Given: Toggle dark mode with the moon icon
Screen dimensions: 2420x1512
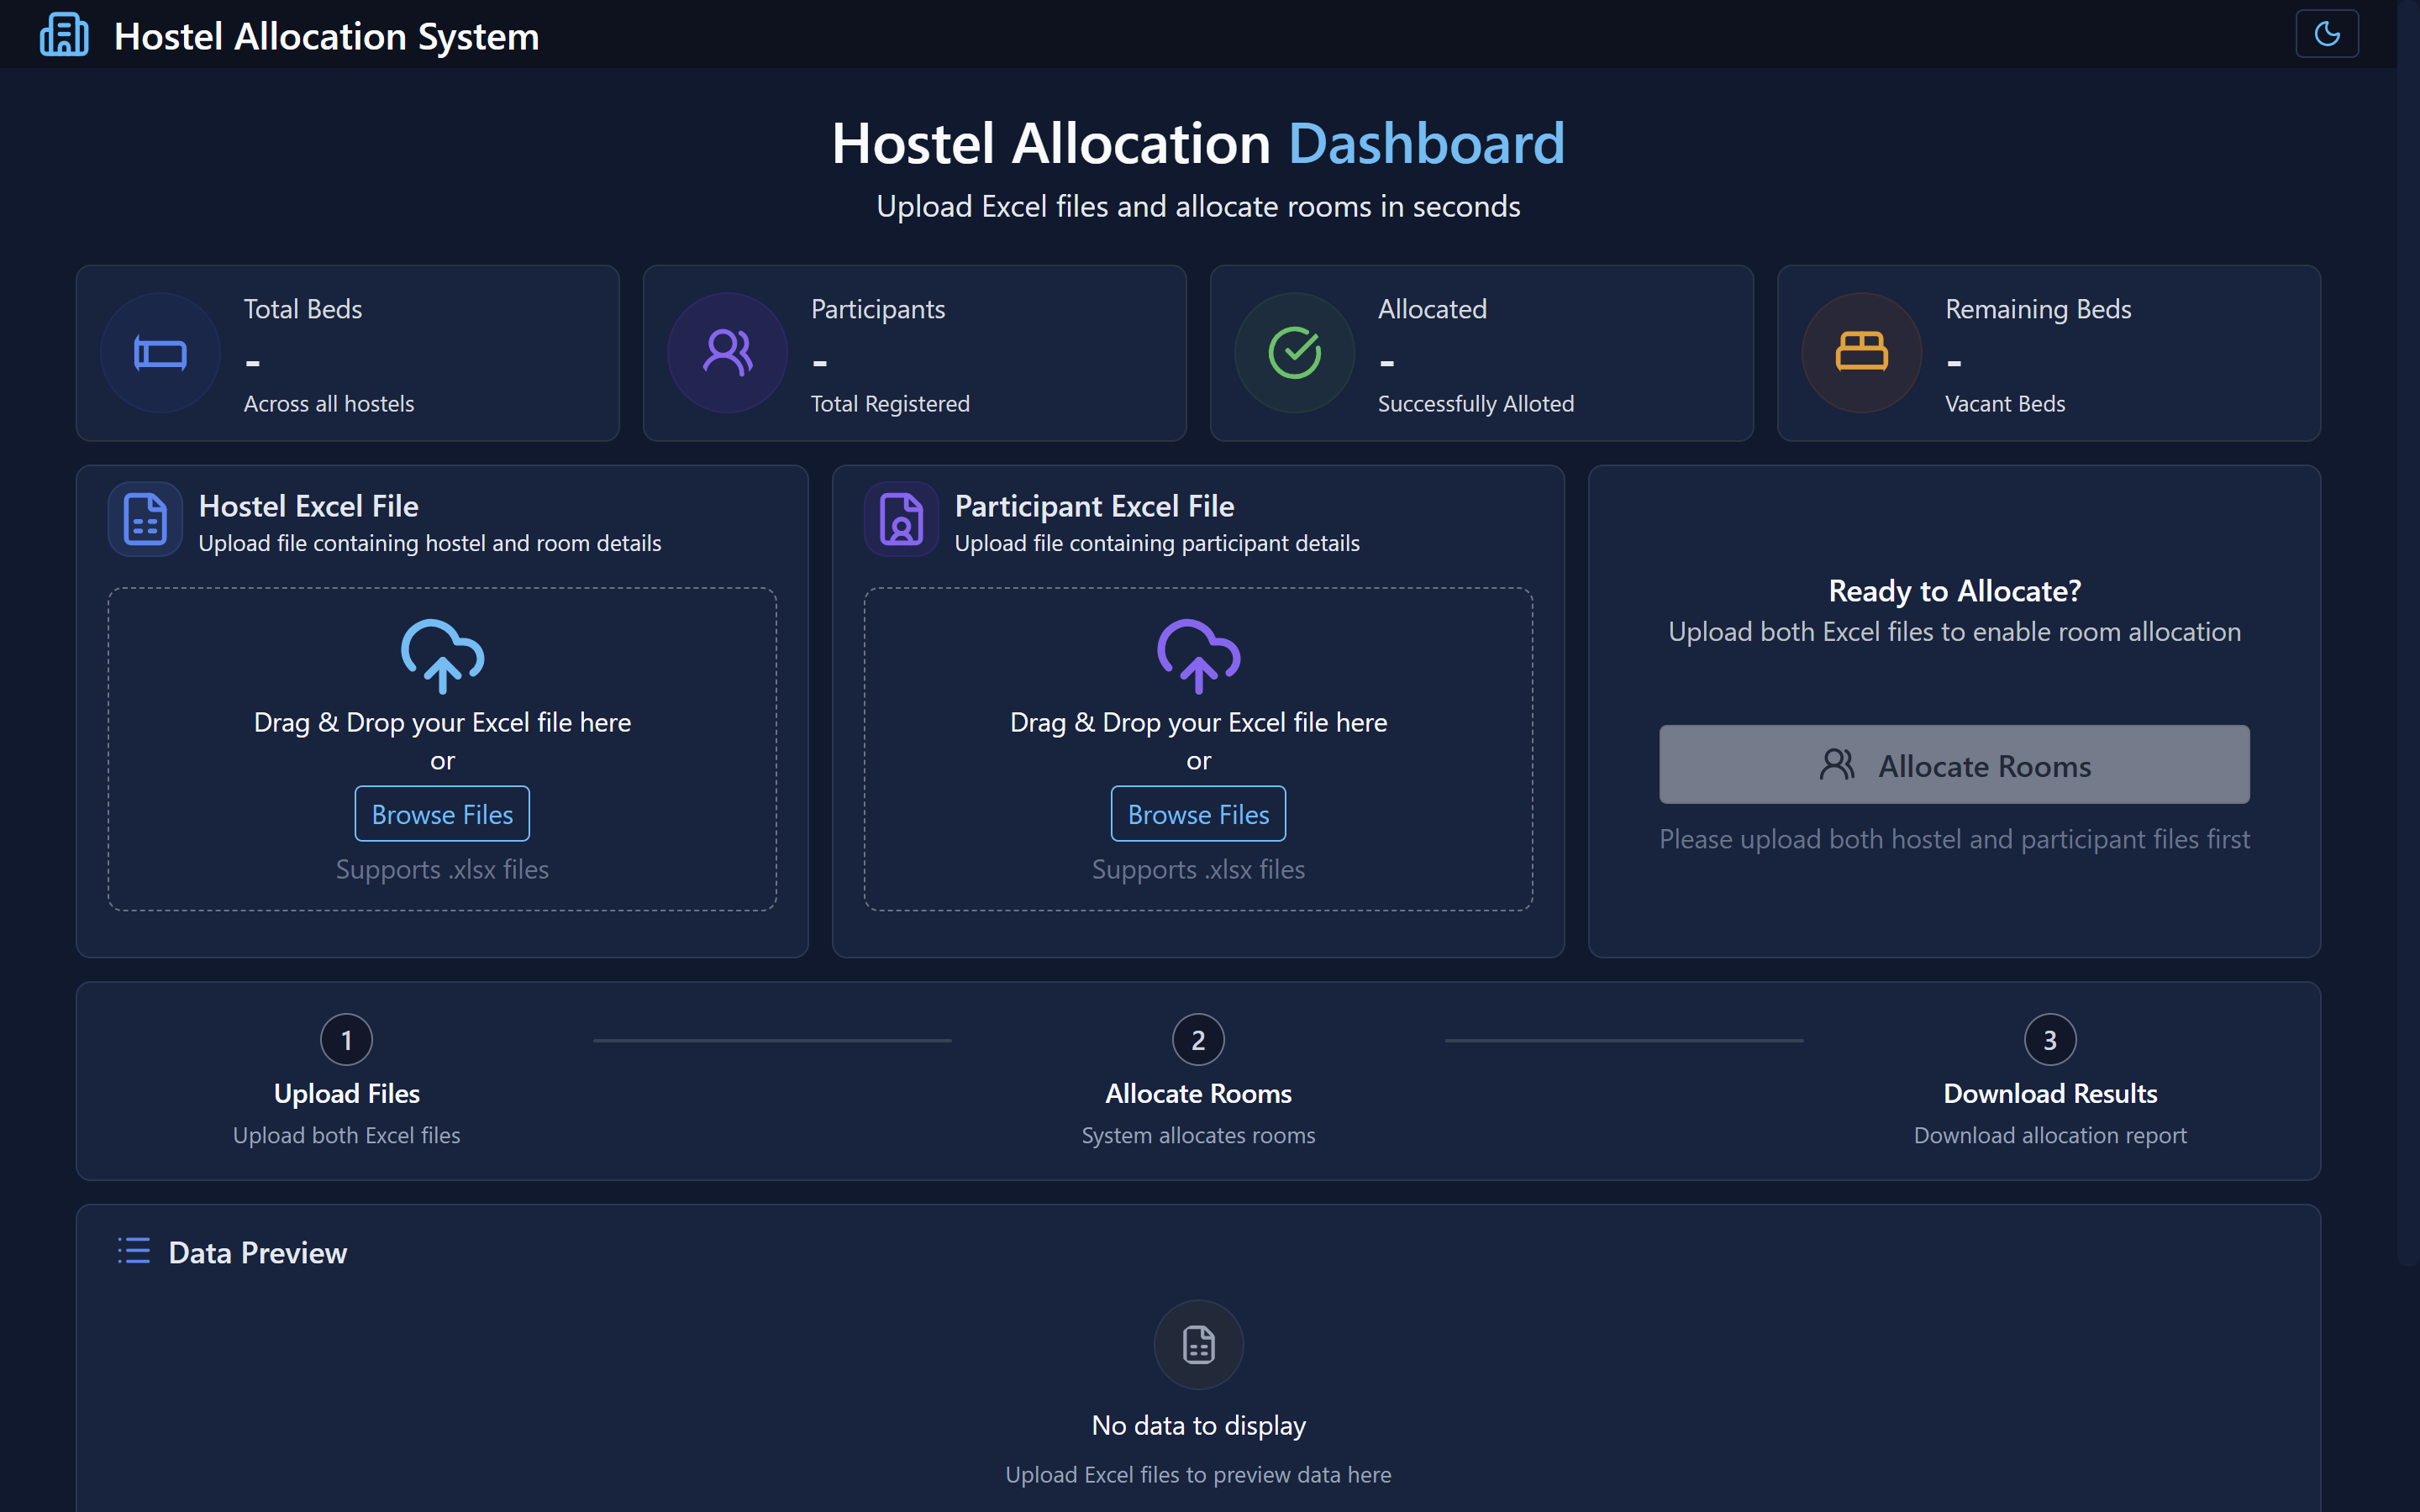Looking at the screenshot, I should point(2326,34).
